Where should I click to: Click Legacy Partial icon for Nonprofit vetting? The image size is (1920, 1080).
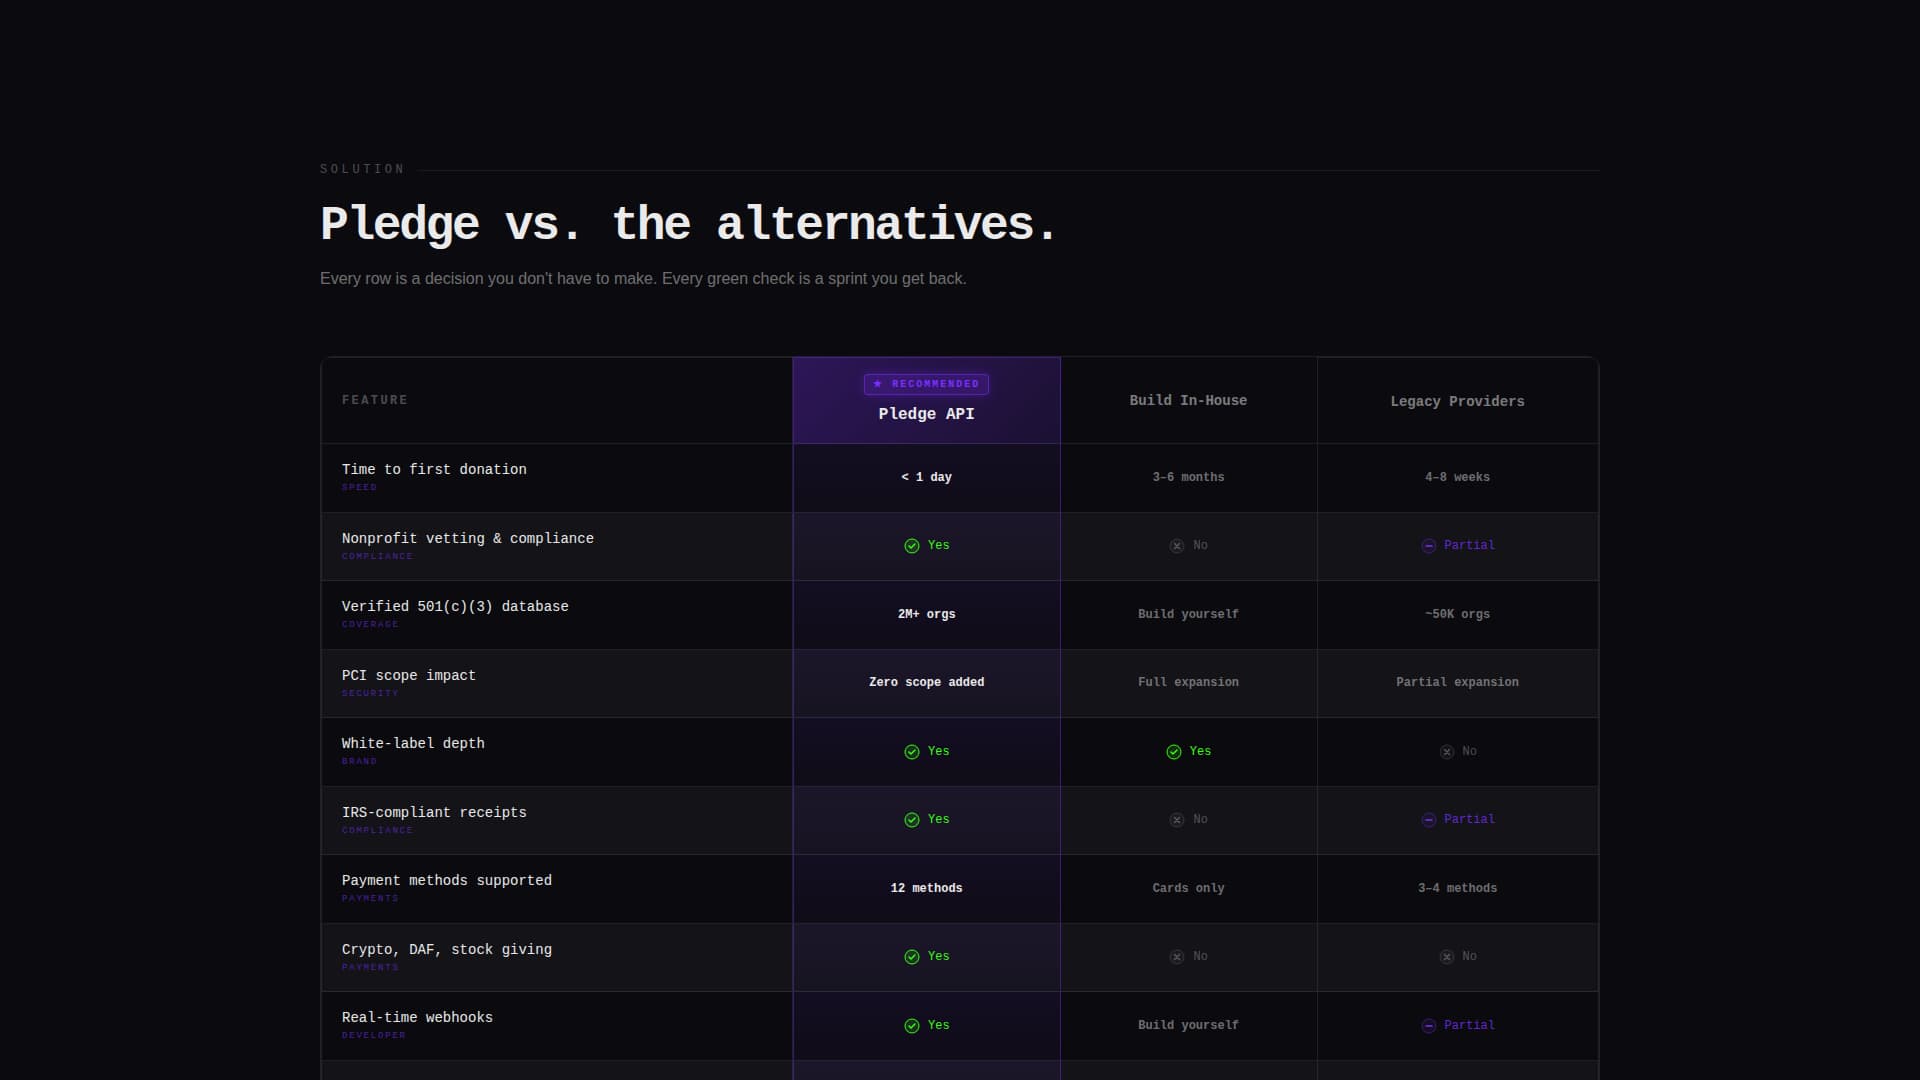pos(1429,546)
